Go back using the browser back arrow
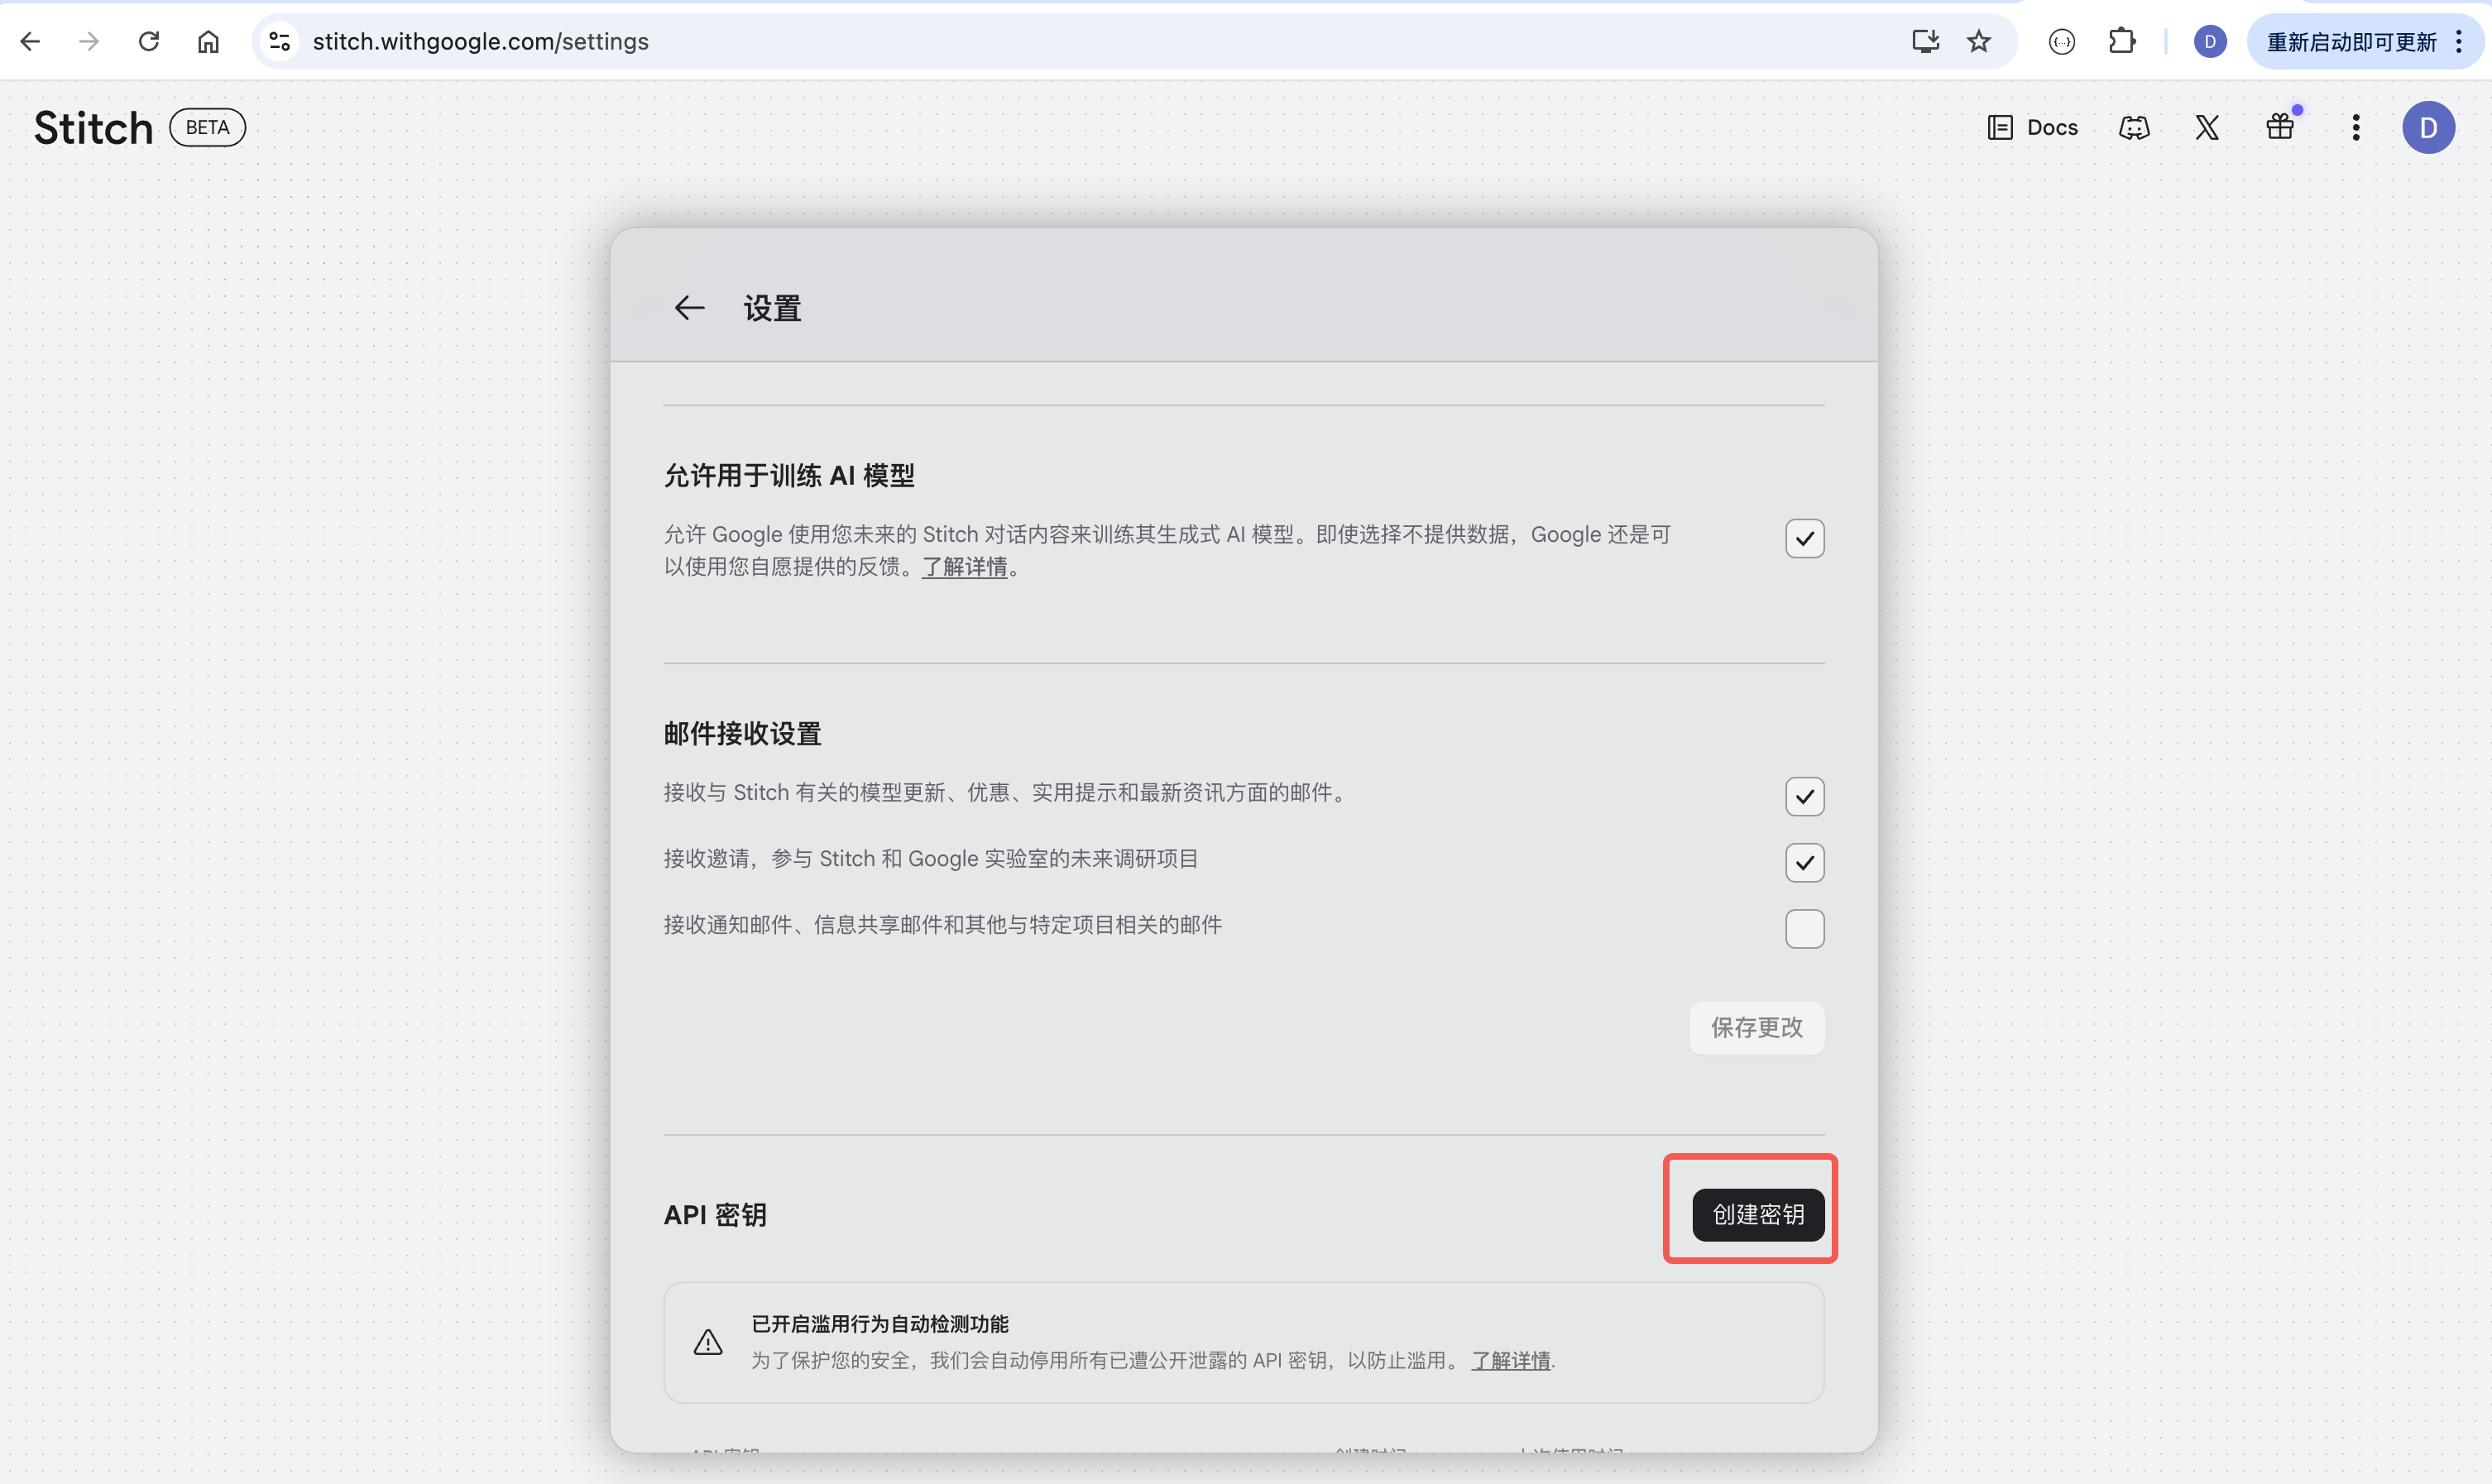 tap(30, 41)
